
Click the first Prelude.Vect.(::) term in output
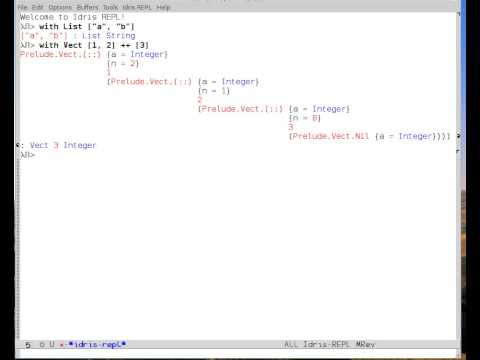(60, 54)
